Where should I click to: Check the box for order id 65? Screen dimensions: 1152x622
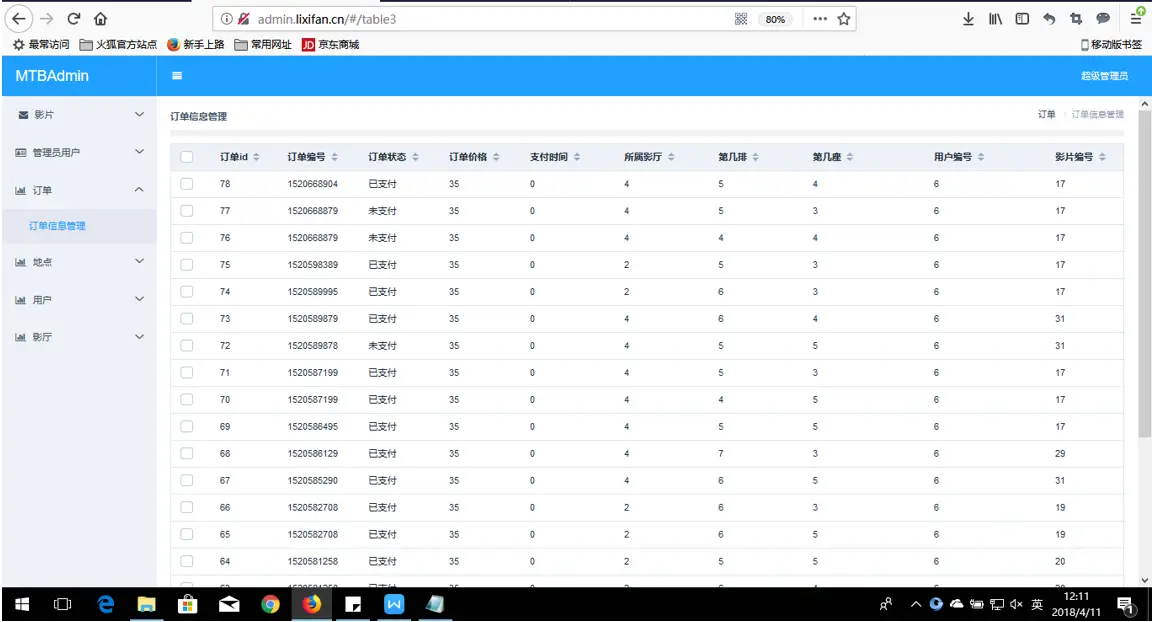pos(187,534)
